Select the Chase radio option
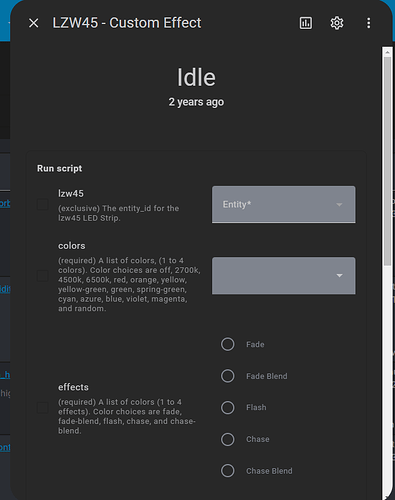395x500 pixels. (228, 439)
